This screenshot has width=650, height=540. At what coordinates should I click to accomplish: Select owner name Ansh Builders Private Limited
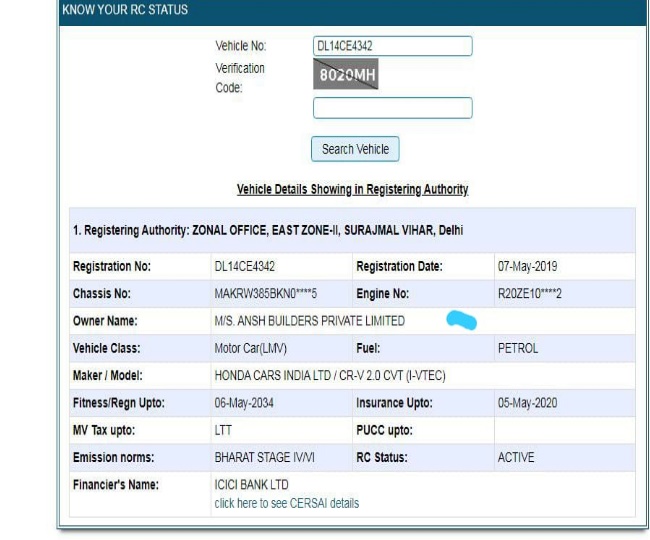[x=309, y=321]
